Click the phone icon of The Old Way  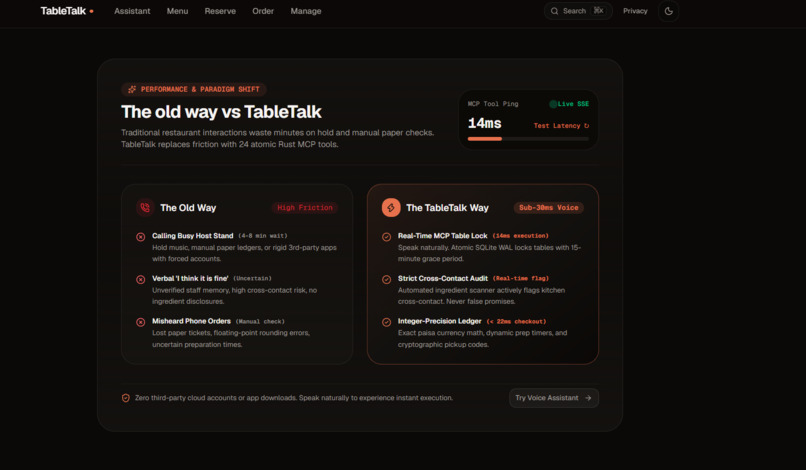tap(145, 208)
